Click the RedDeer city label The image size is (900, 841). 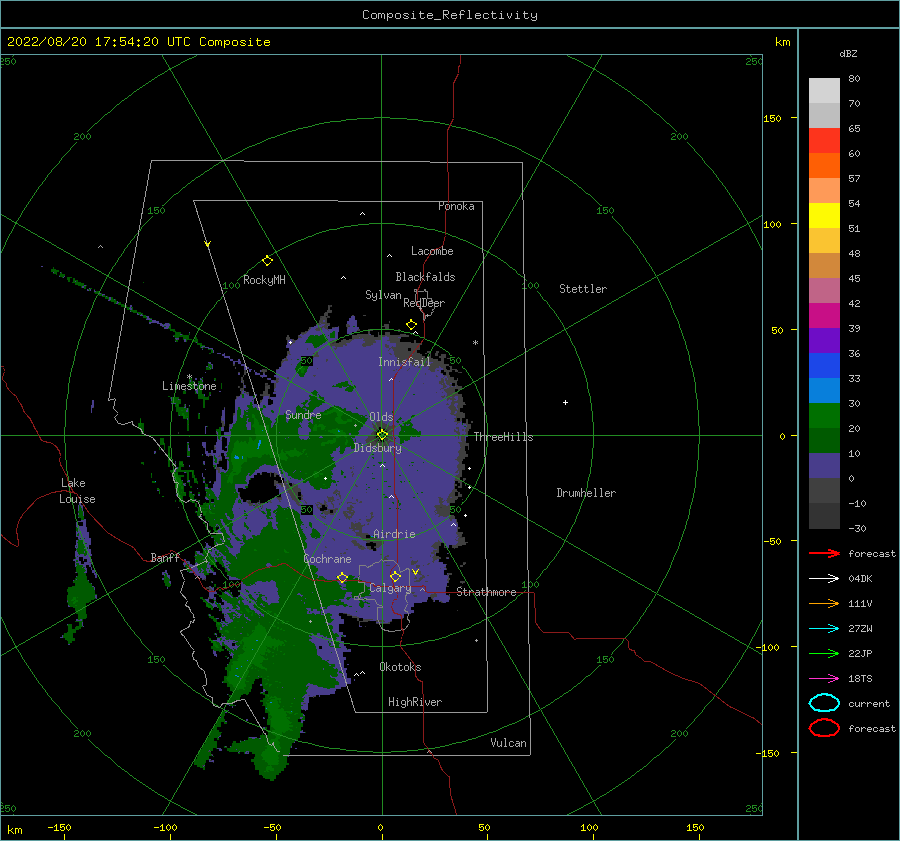424,303
